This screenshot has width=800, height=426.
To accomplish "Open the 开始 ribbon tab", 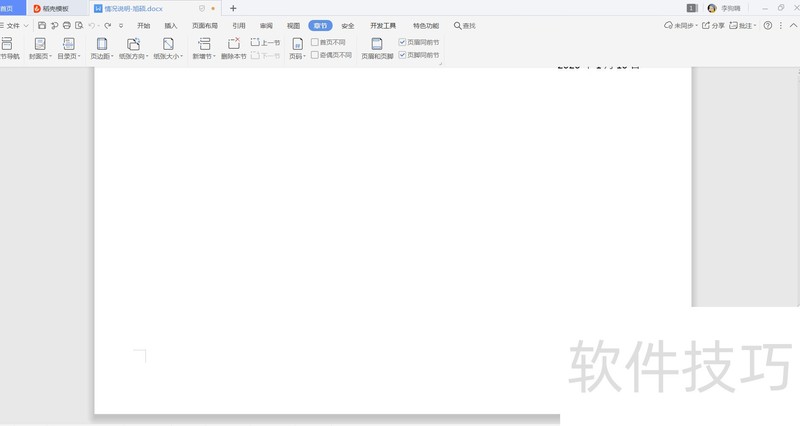I will [143, 26].
